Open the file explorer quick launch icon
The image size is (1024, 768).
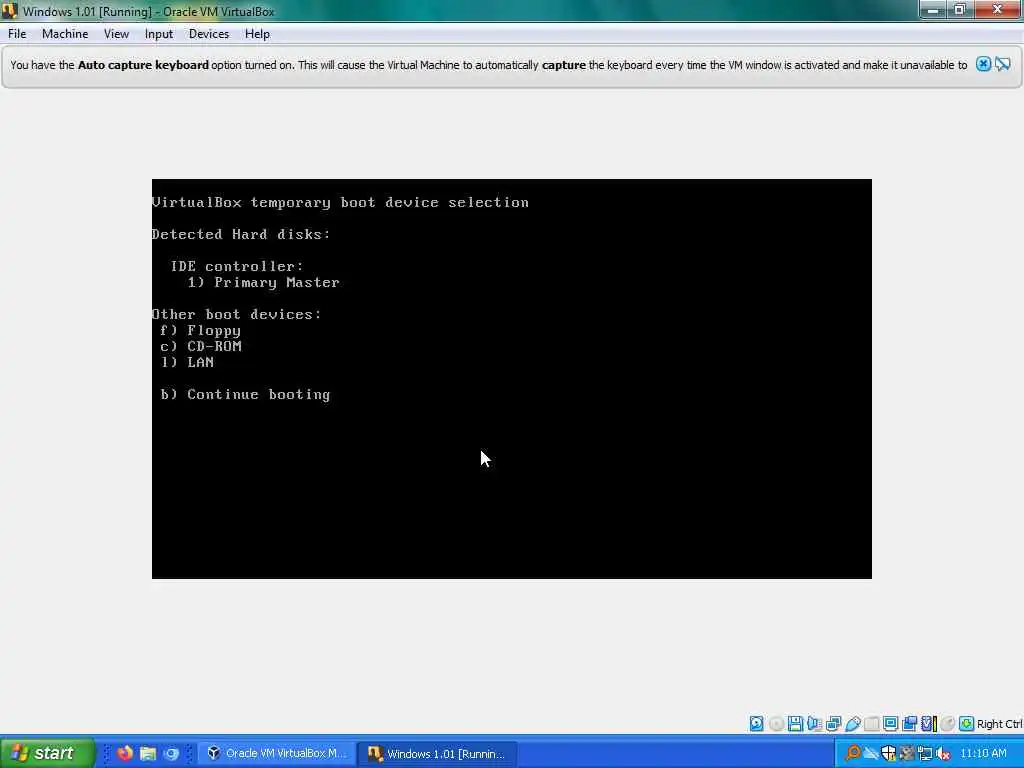pos(148,753)
